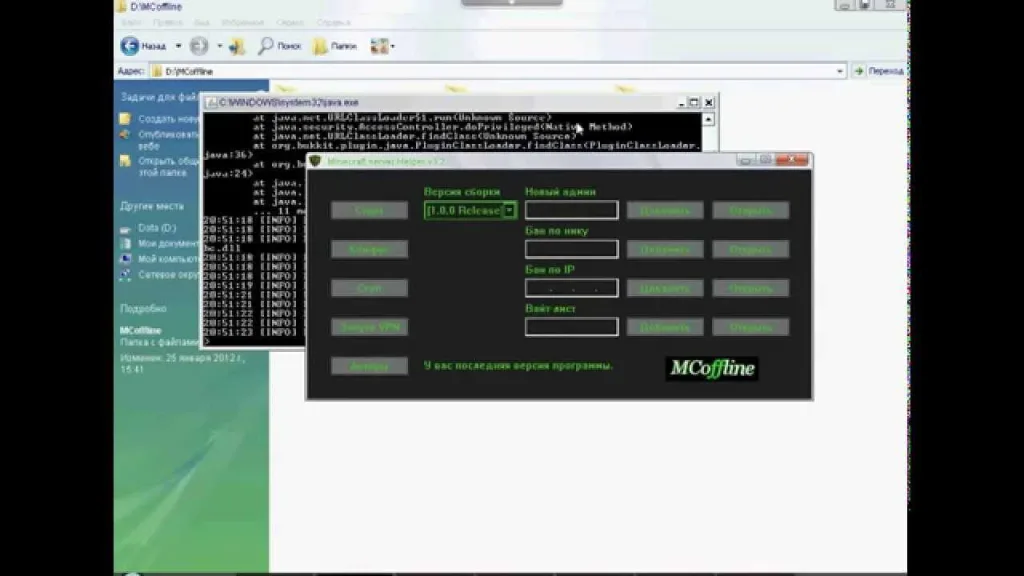The height and width of the screenshot is (576, 1024).
Task: Click the add button next to Новый админ
Action: [665, 210]
